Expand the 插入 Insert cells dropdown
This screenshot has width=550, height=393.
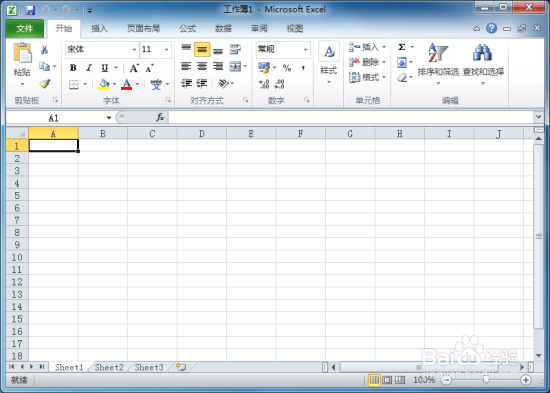tap(384, 47)
